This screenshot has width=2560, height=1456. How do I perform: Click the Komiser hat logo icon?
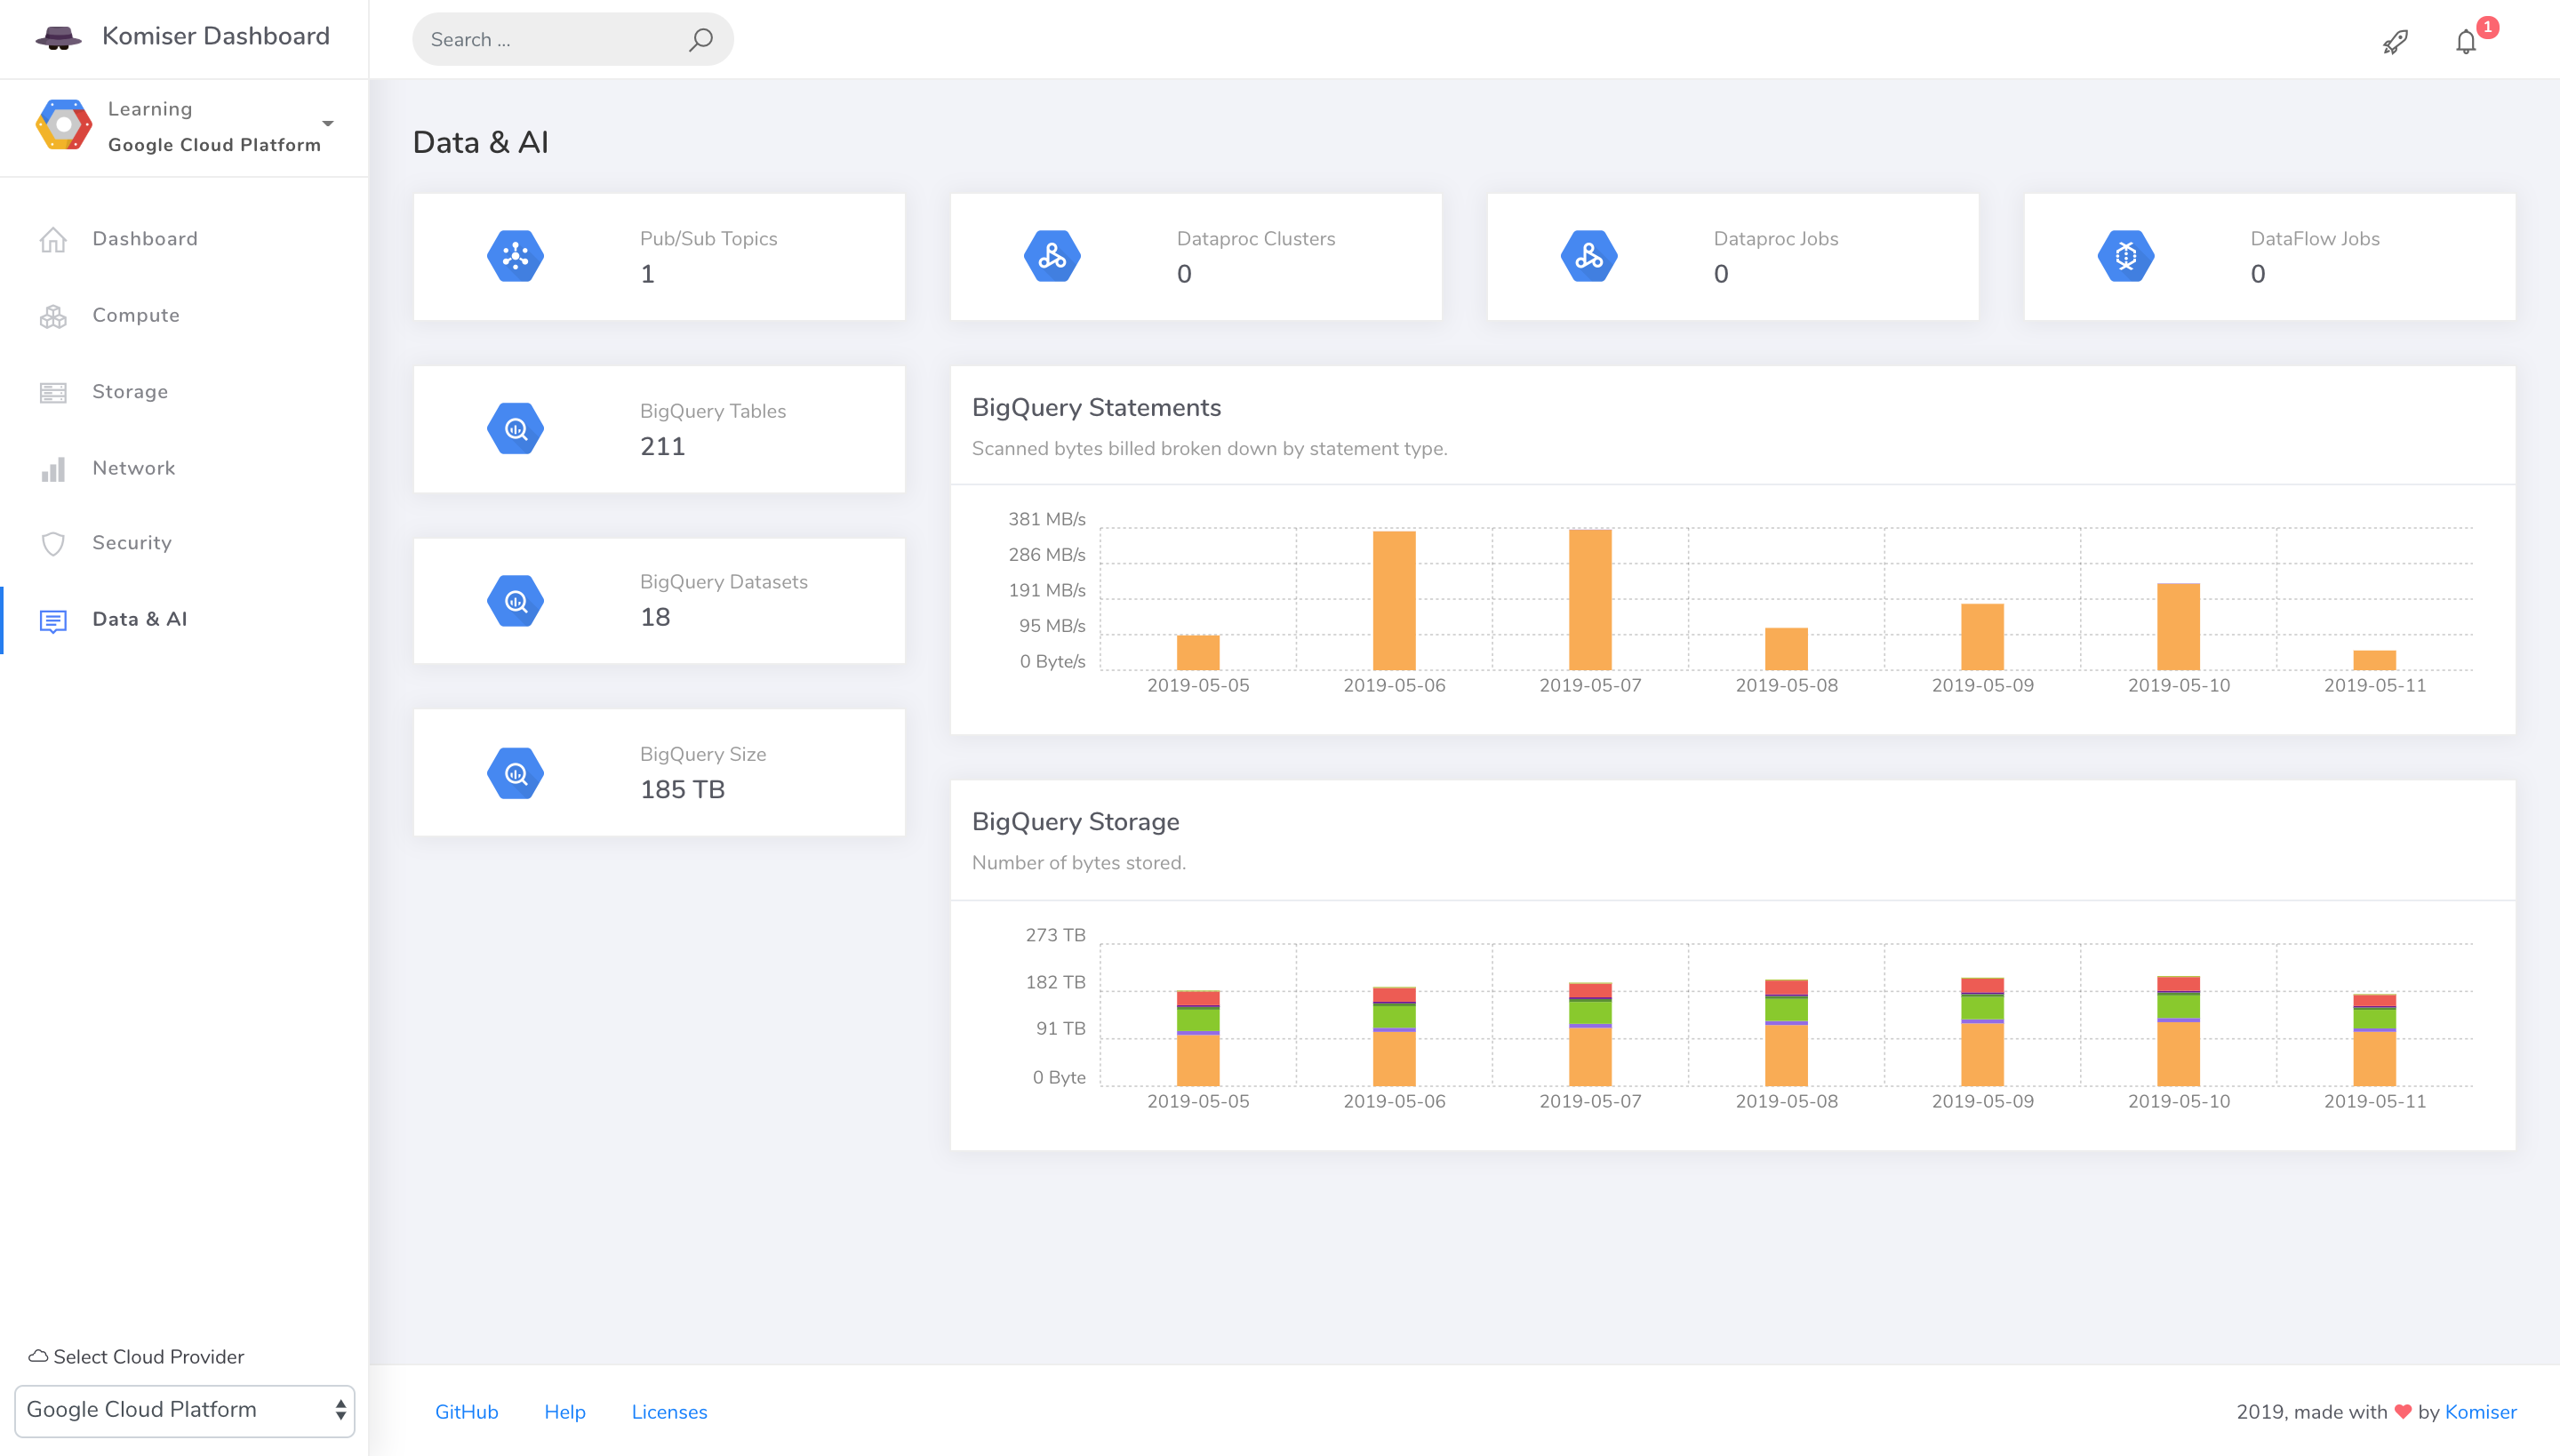tap(58, 38)
